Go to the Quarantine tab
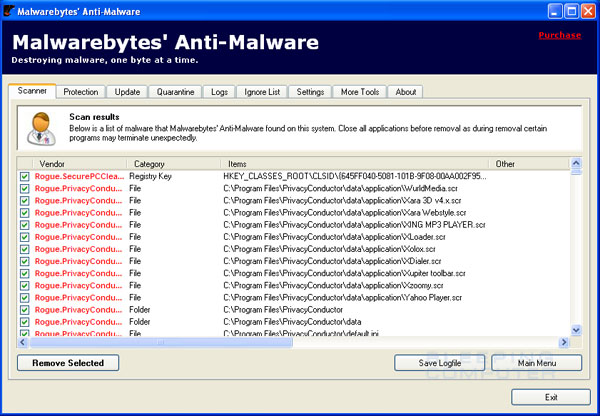Image resolution: width=600 pixels, height=416 pixels. pyautogui.click(x=175, y=92)
